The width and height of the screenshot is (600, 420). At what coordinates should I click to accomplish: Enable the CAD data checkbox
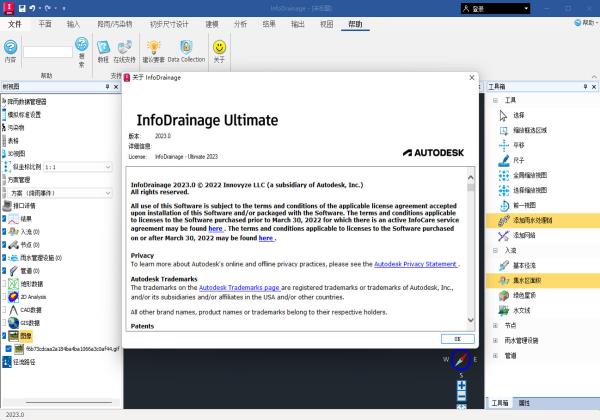4,310
